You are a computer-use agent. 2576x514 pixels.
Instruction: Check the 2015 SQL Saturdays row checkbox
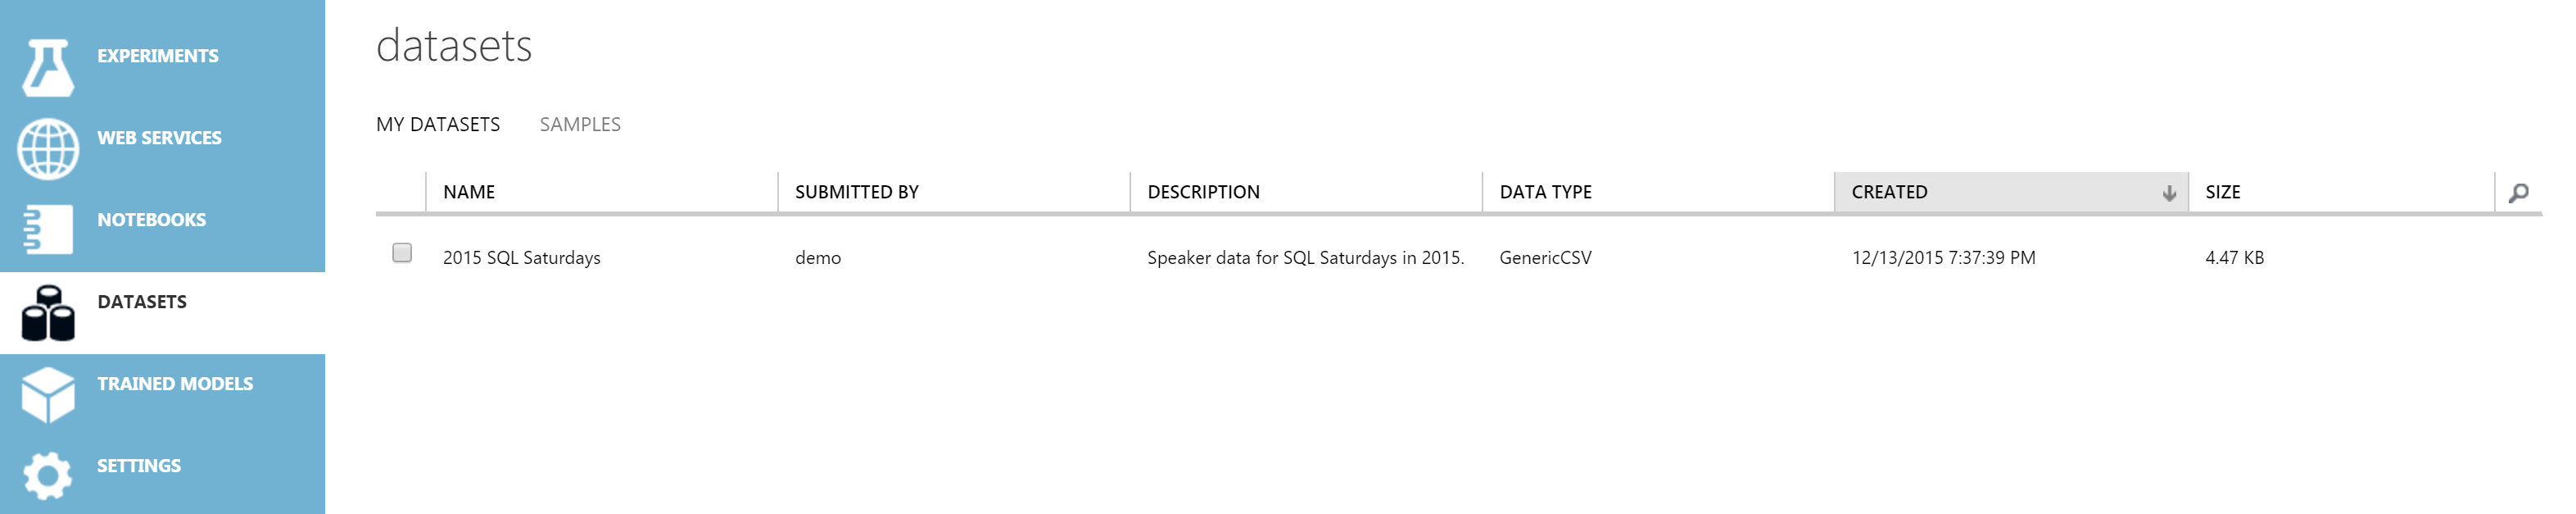[402, 253]
